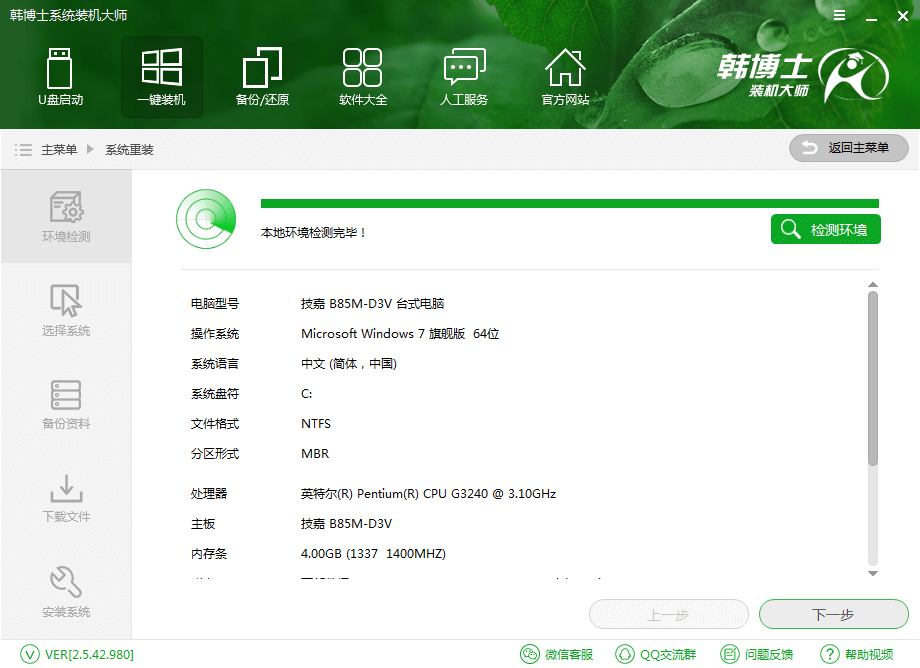Go to 主菜单 breadcrumb
Image resolution: width=920 pixels, height=668 pixels.
coord(59,150)
